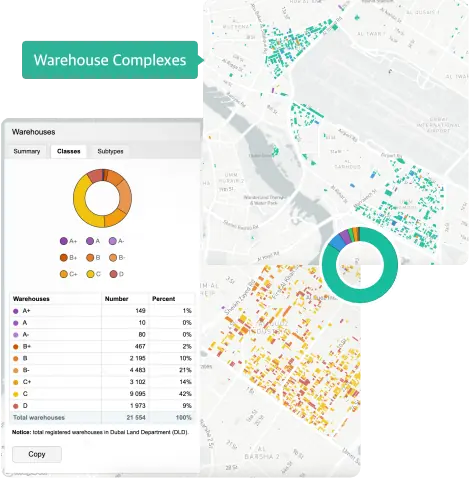Click the value 4 483 in table
The height and width of the screenshot is (478, 469).
click(x=138, y=370)
